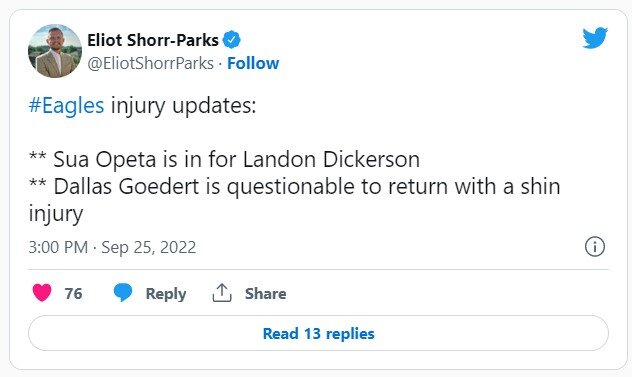Viewport: 632px width, 377px height.
Task: Click the blue reply speech bubble icon
Action: point(123,292)
